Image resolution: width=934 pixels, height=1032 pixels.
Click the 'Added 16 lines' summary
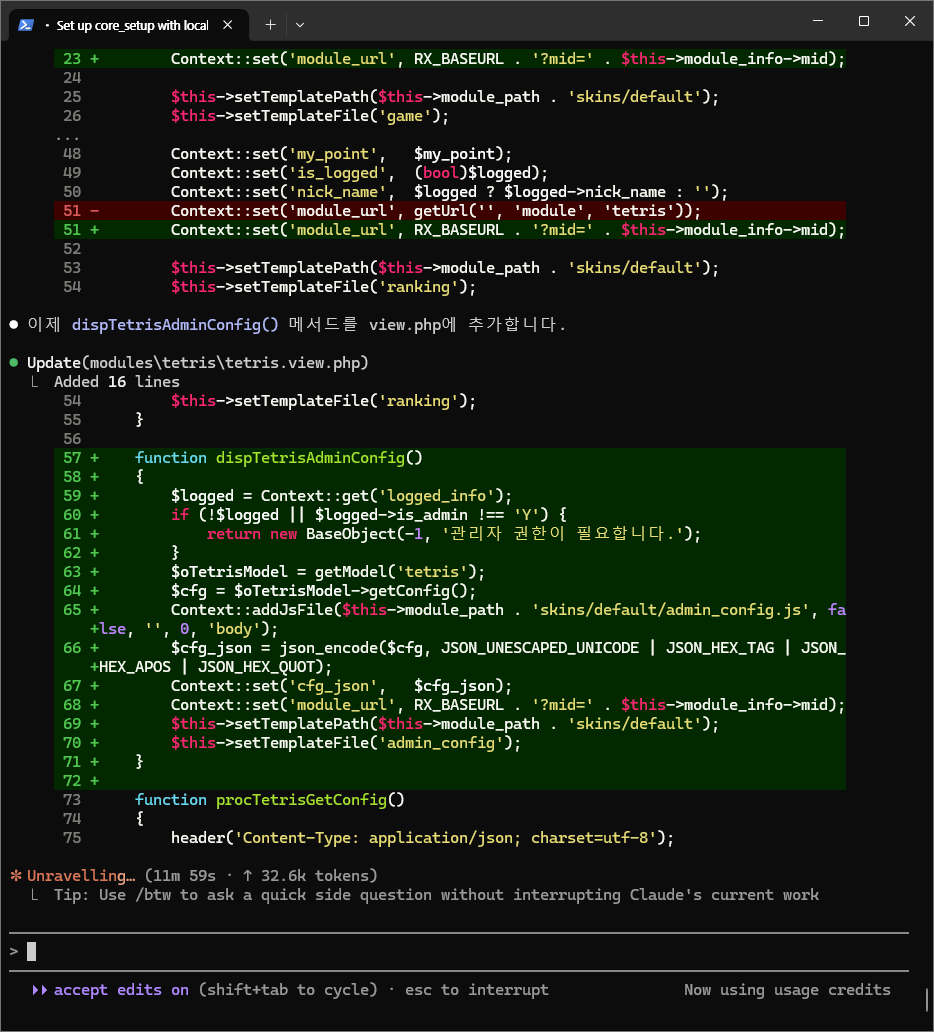point(117,382)
